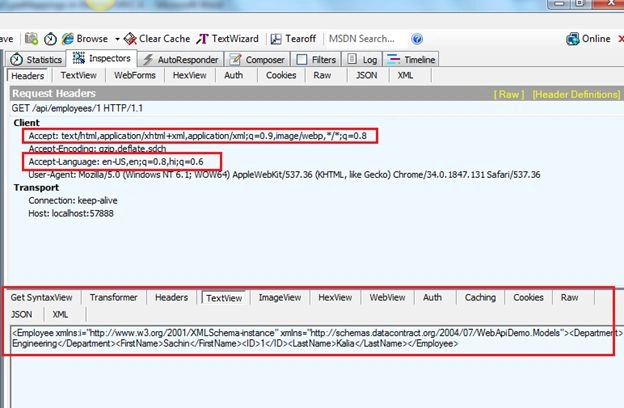Open the response Cookies tab
The width and height of the screenshot is (624, 408).
(528, 297)
